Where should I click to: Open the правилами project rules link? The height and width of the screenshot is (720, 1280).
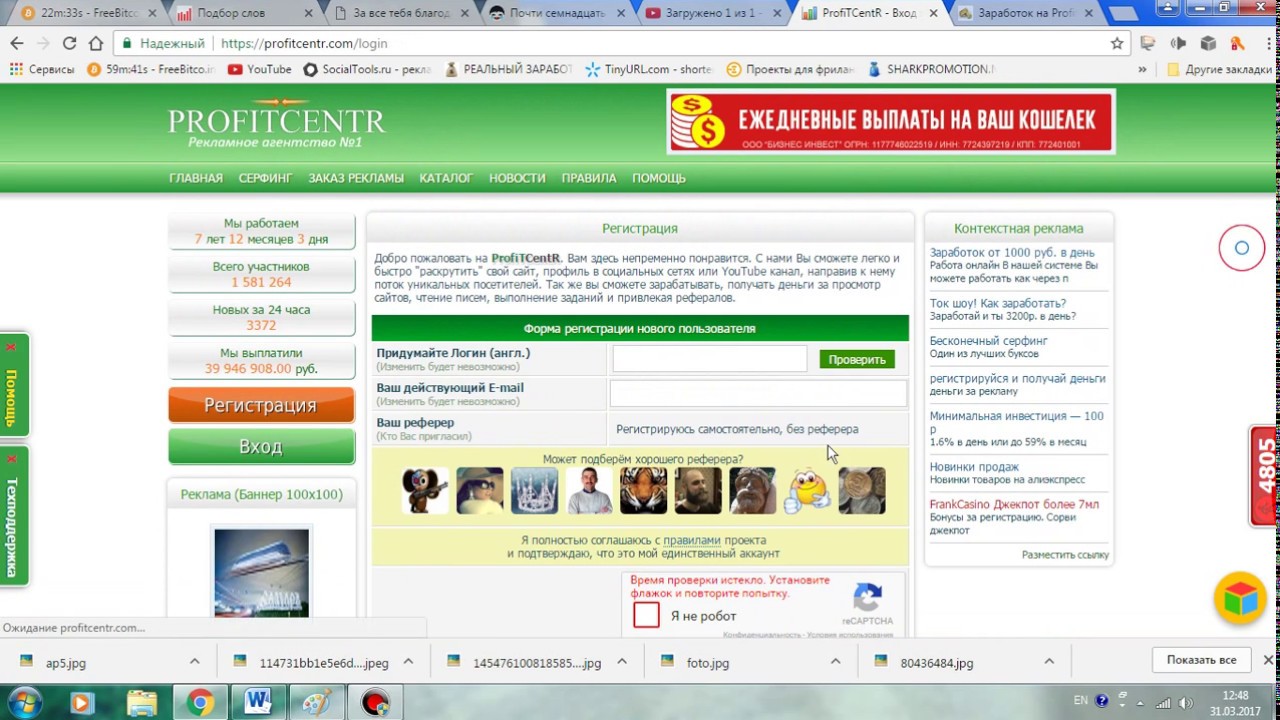[x=692, y=540]
